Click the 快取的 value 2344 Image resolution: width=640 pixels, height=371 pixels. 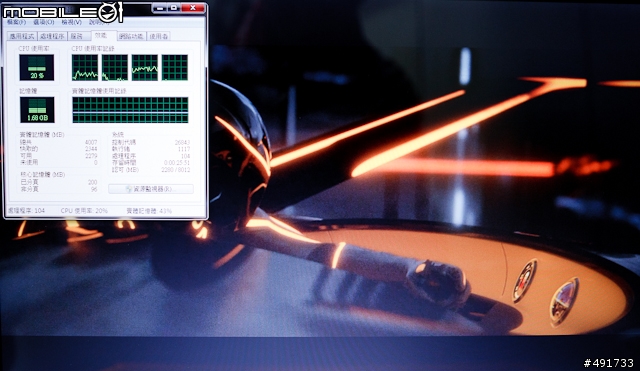coord(91,149)
